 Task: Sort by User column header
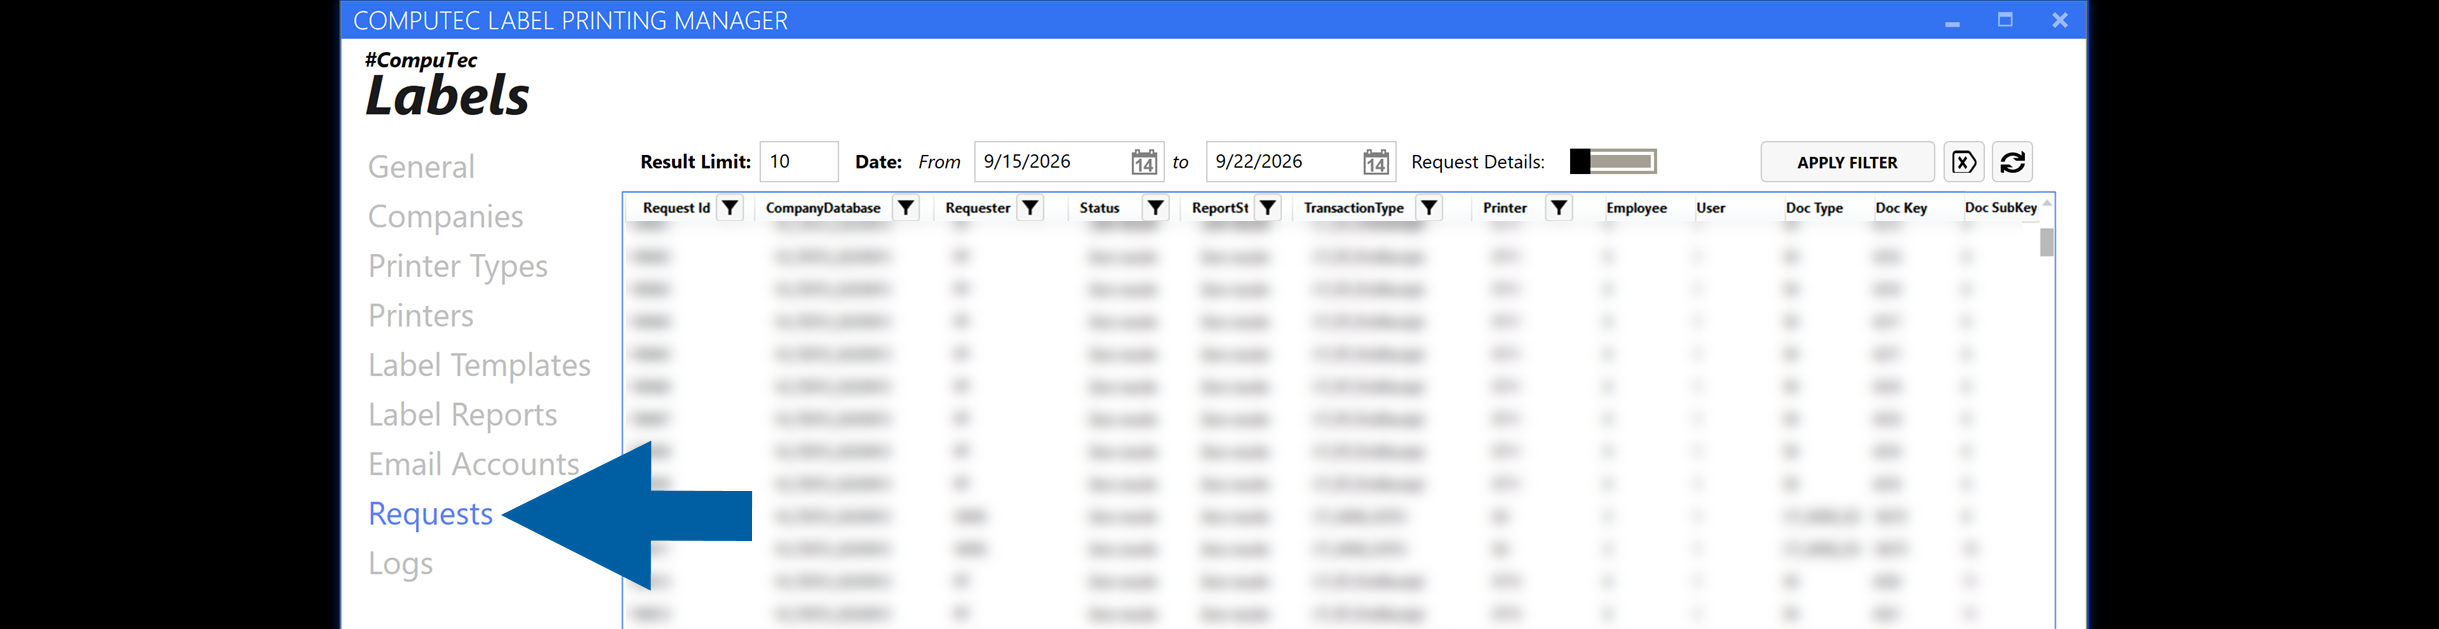(x=1710, y=208)
